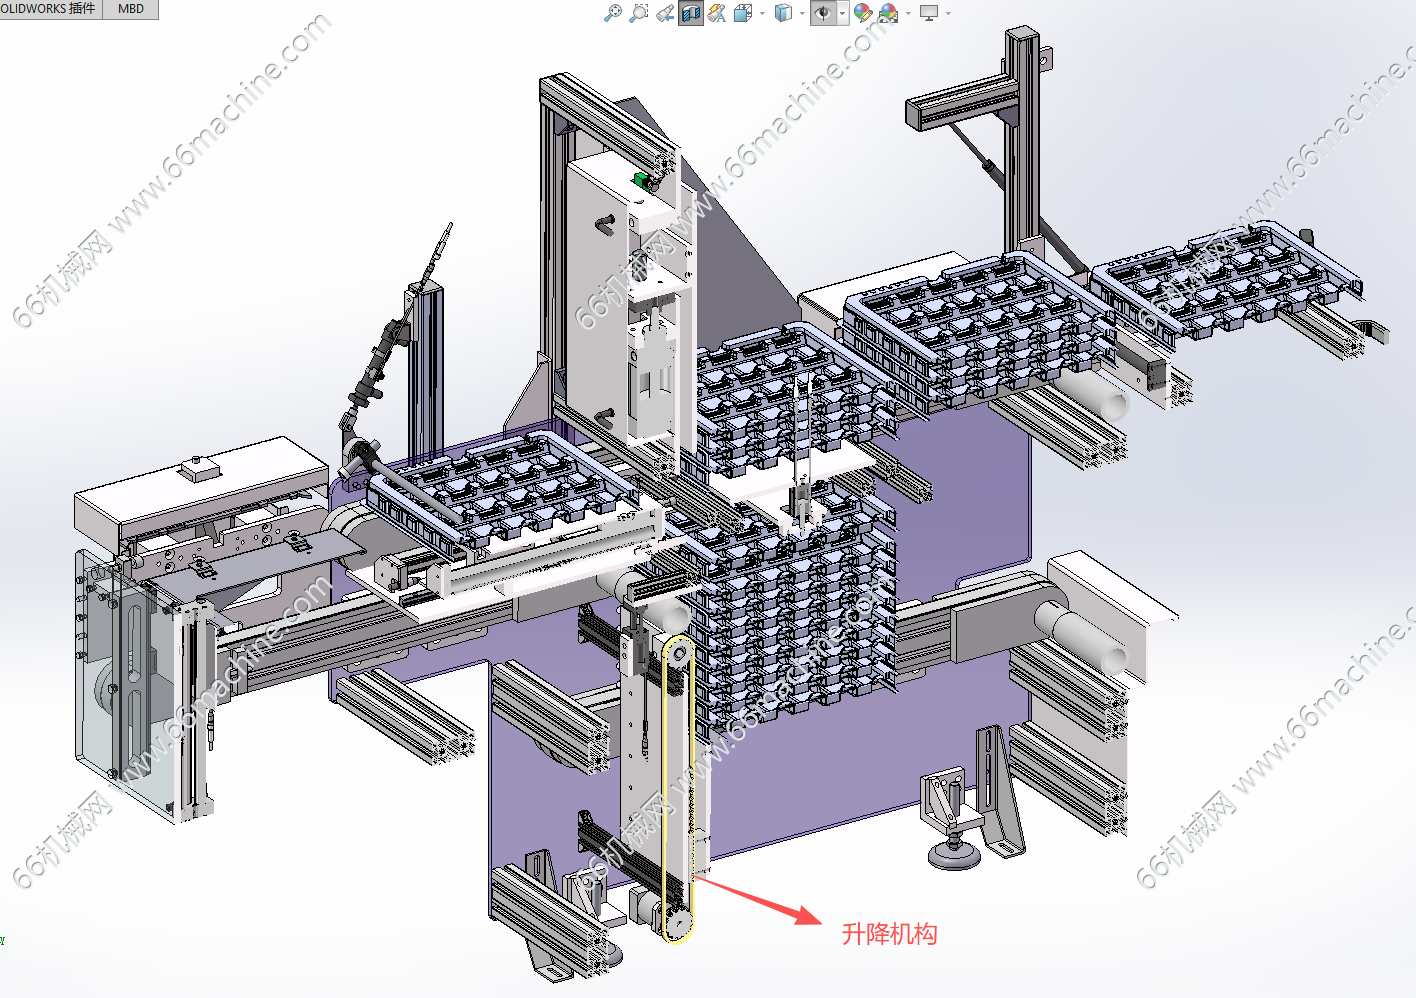
Task: Open Edit Appearance color ball
Action: (x=863, y=13)
